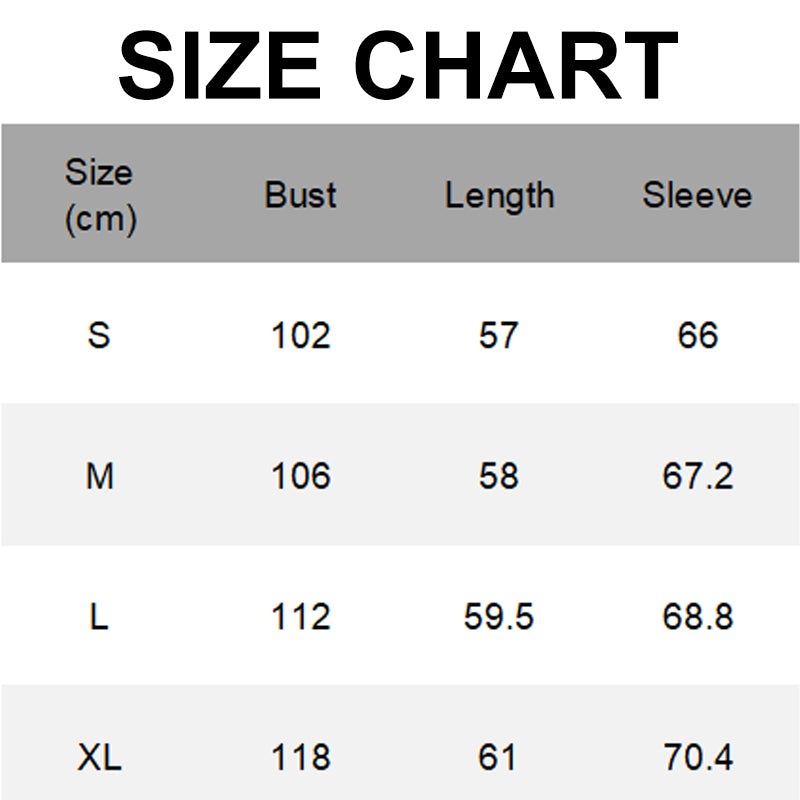Image resolution: width=800 pixels, height=800 pixels.
Task: Click the Sleeve column header
Action: click(x=697, y=195)
